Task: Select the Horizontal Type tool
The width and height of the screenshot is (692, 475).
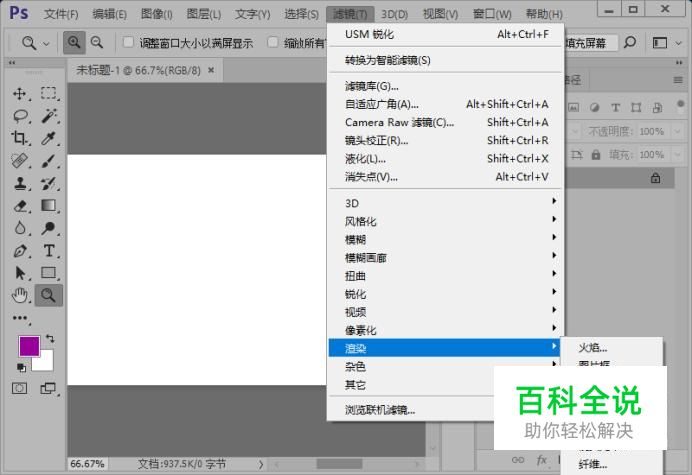Action: 49,251
